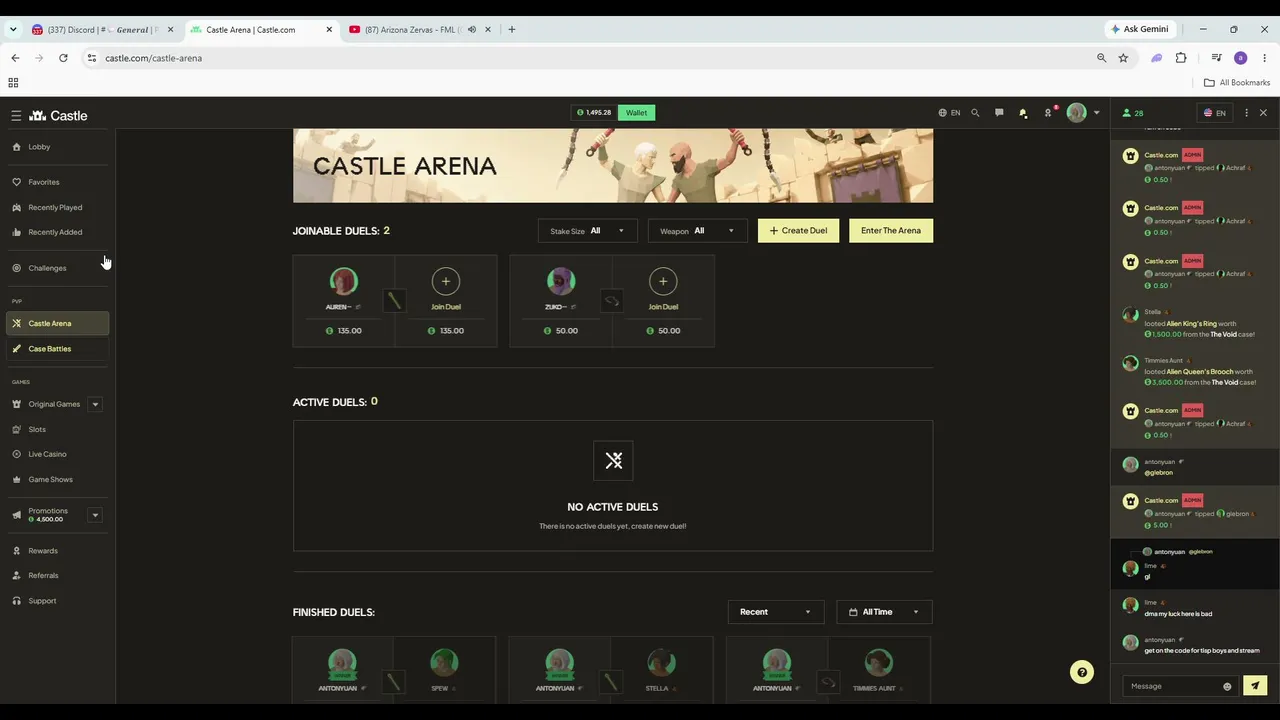Change site language via globe EN

[x=949, y=113]
